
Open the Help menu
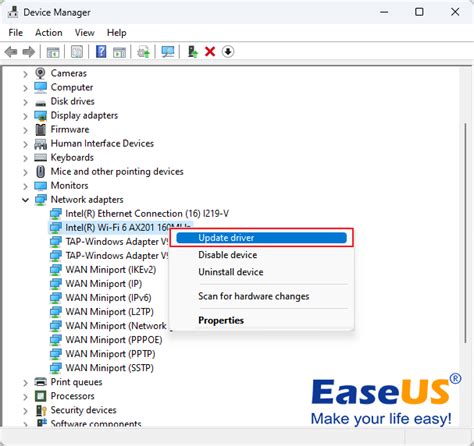click(117, 33)
